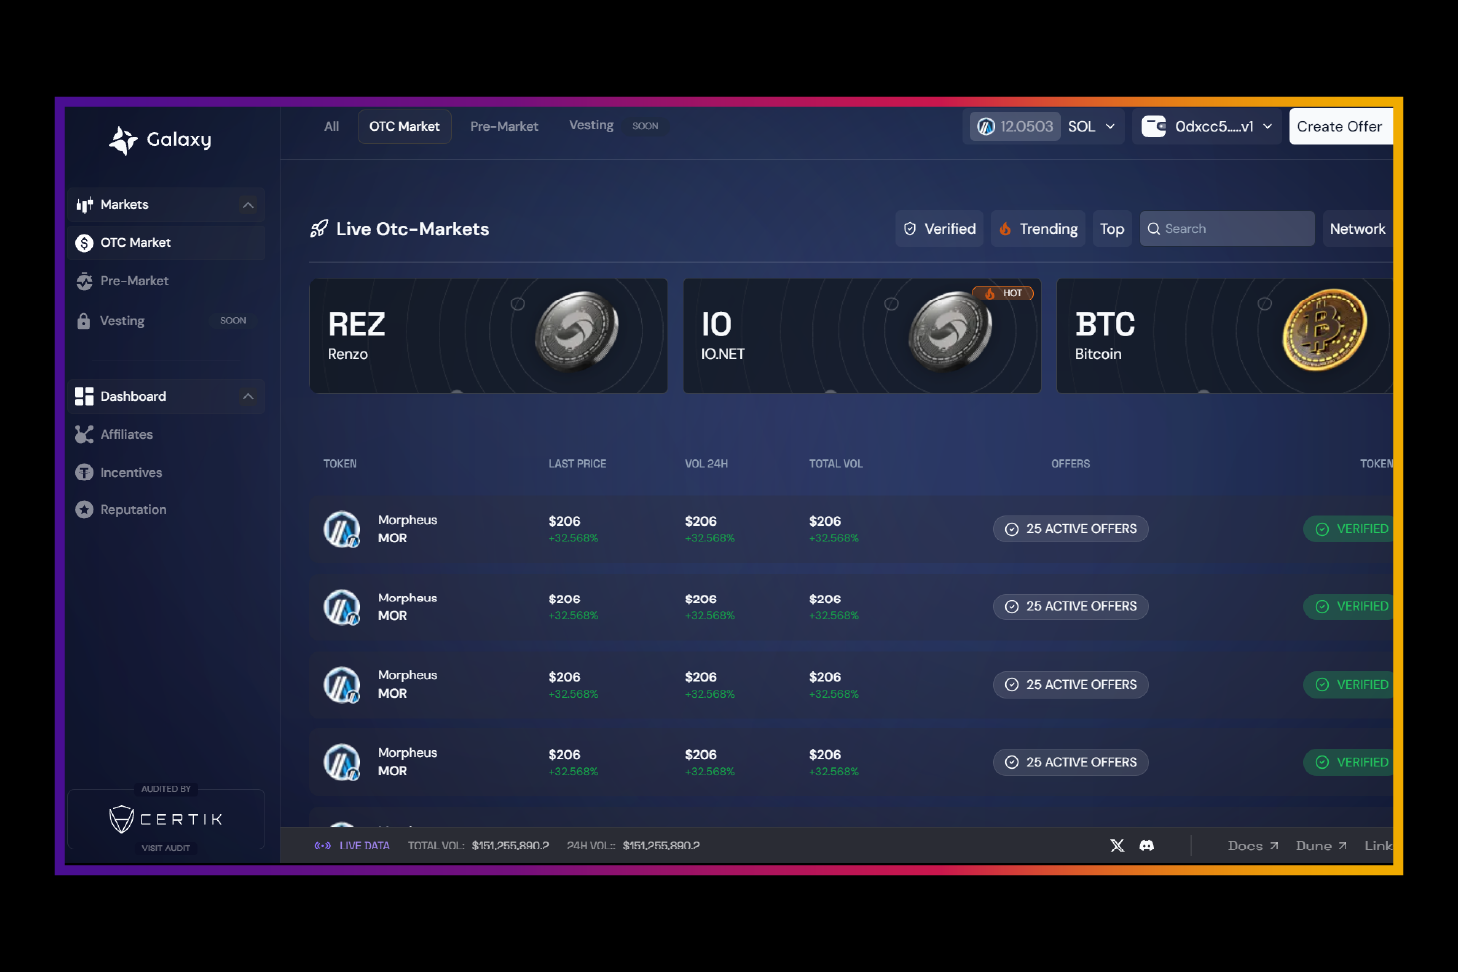Toggle the Verified filter

(940, 229)
